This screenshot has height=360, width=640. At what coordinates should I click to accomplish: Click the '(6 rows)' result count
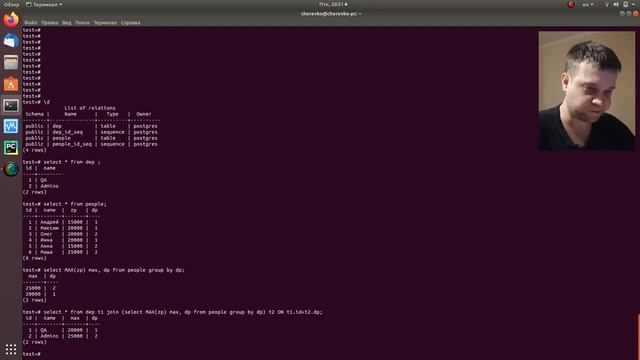tap(34, 258)
